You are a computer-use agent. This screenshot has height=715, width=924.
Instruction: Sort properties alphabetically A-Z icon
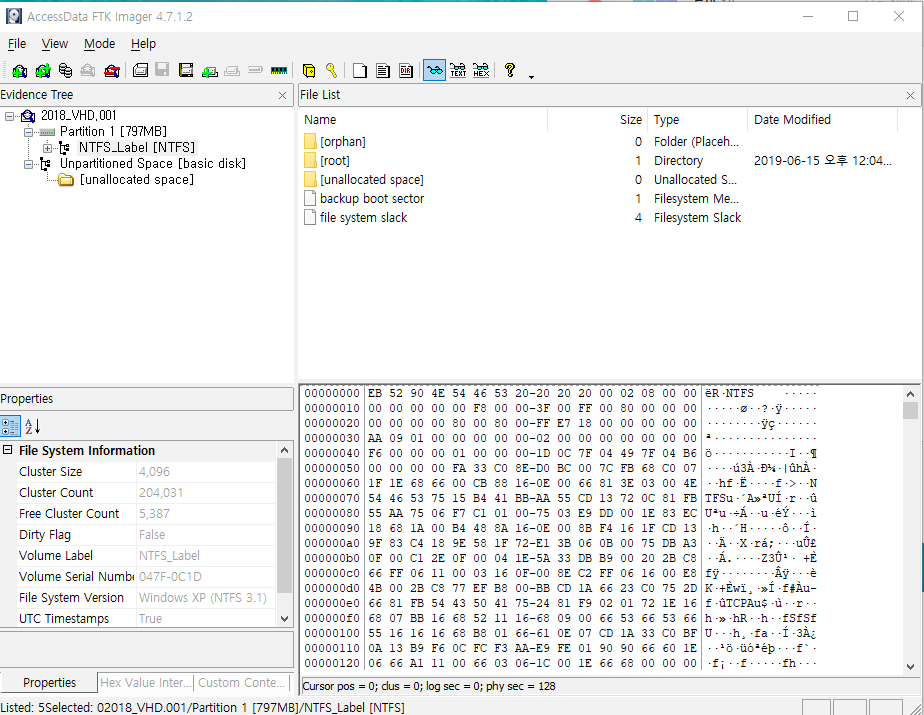point(32,426)
